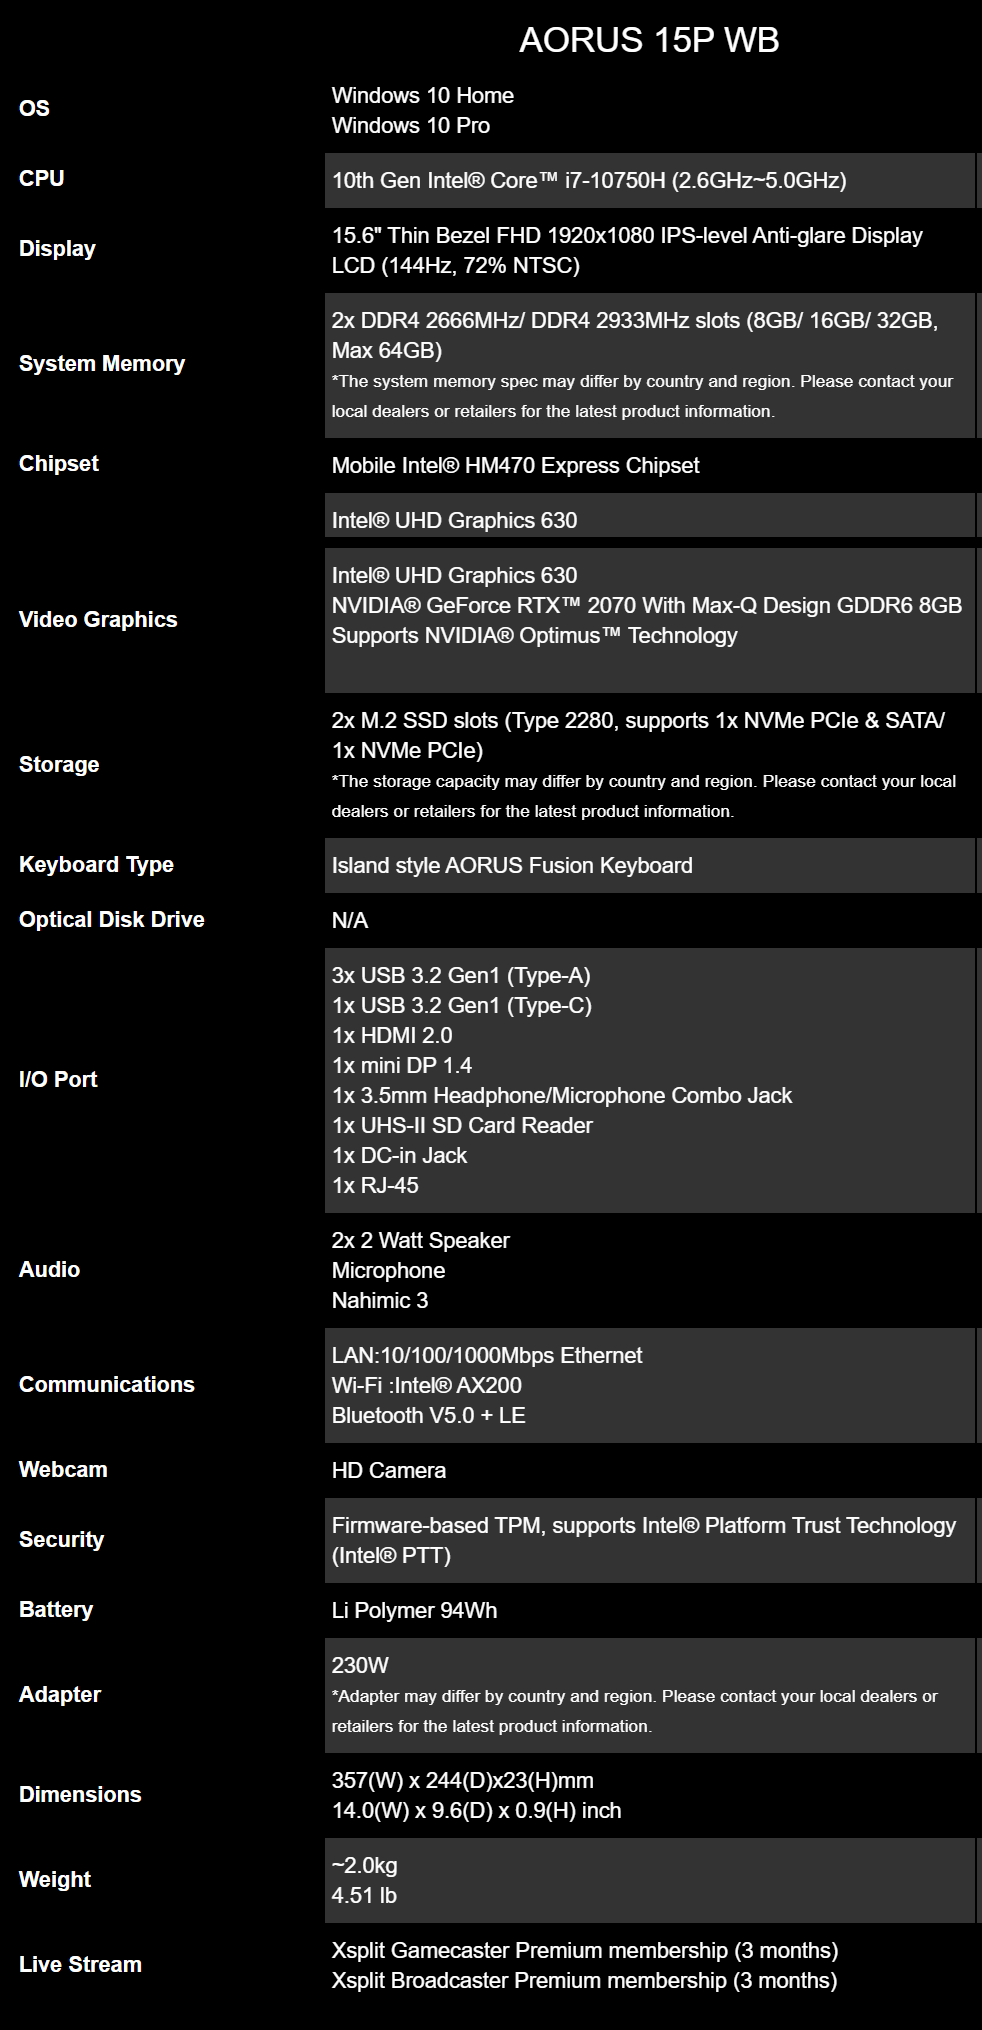Select the I/O Port row label
This screenshot has width=982, height=2030.
click(58, 1080)
